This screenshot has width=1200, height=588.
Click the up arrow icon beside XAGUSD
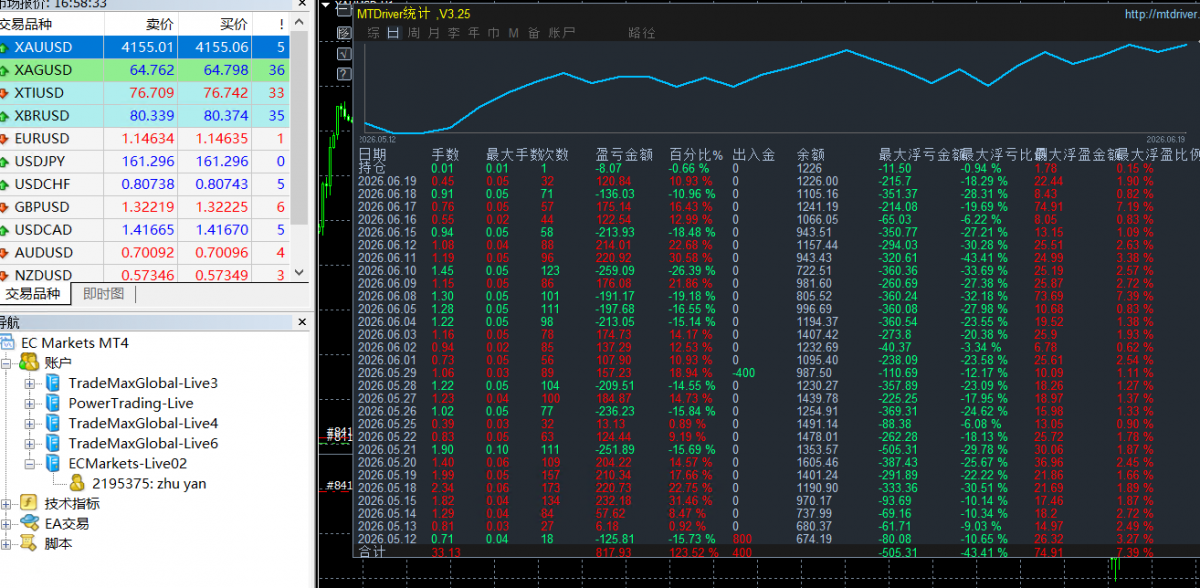pyautogui.click(x=4, y=70)
